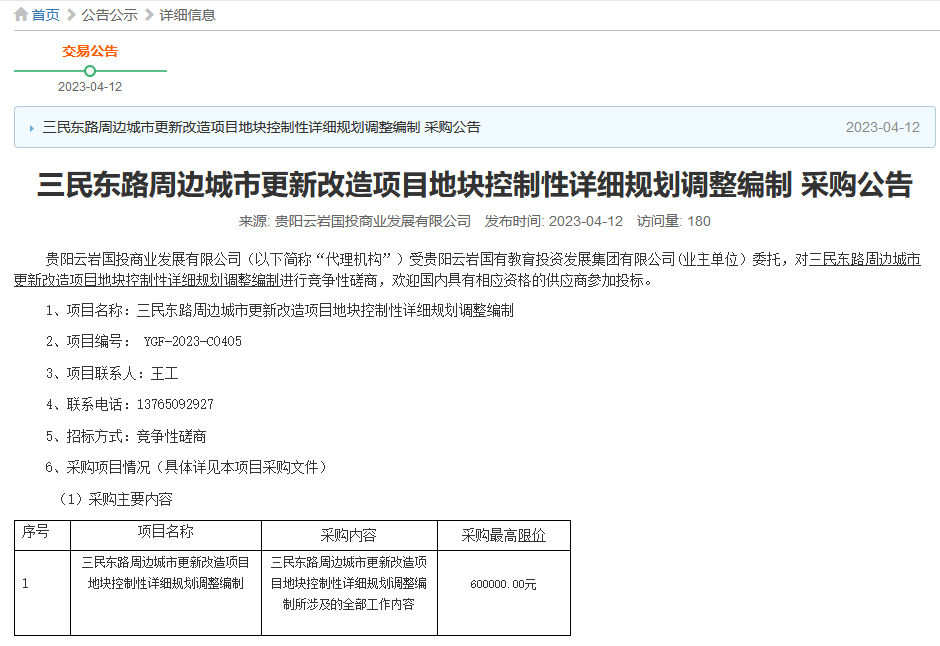Open the announcement link in the blue bar

coord(261,127)
